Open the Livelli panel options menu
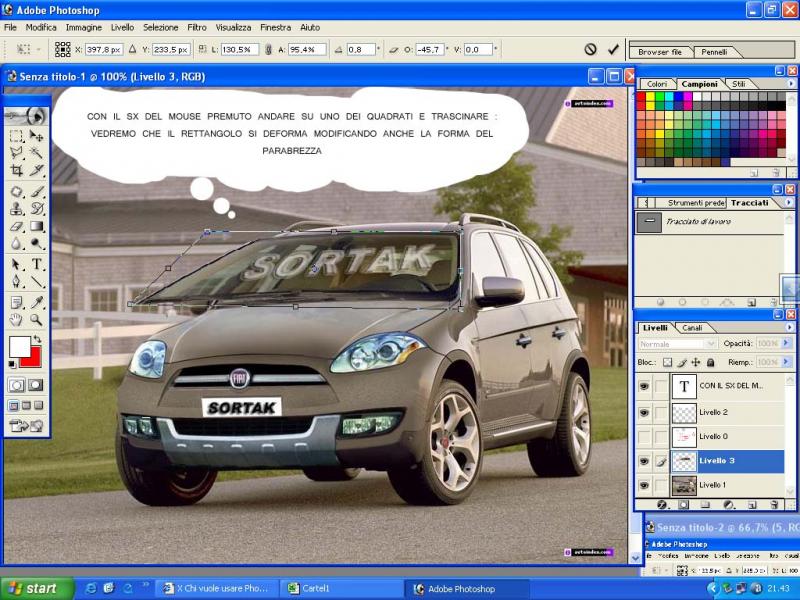The height and width of the screenshot is (600, 800). (790, 328)
